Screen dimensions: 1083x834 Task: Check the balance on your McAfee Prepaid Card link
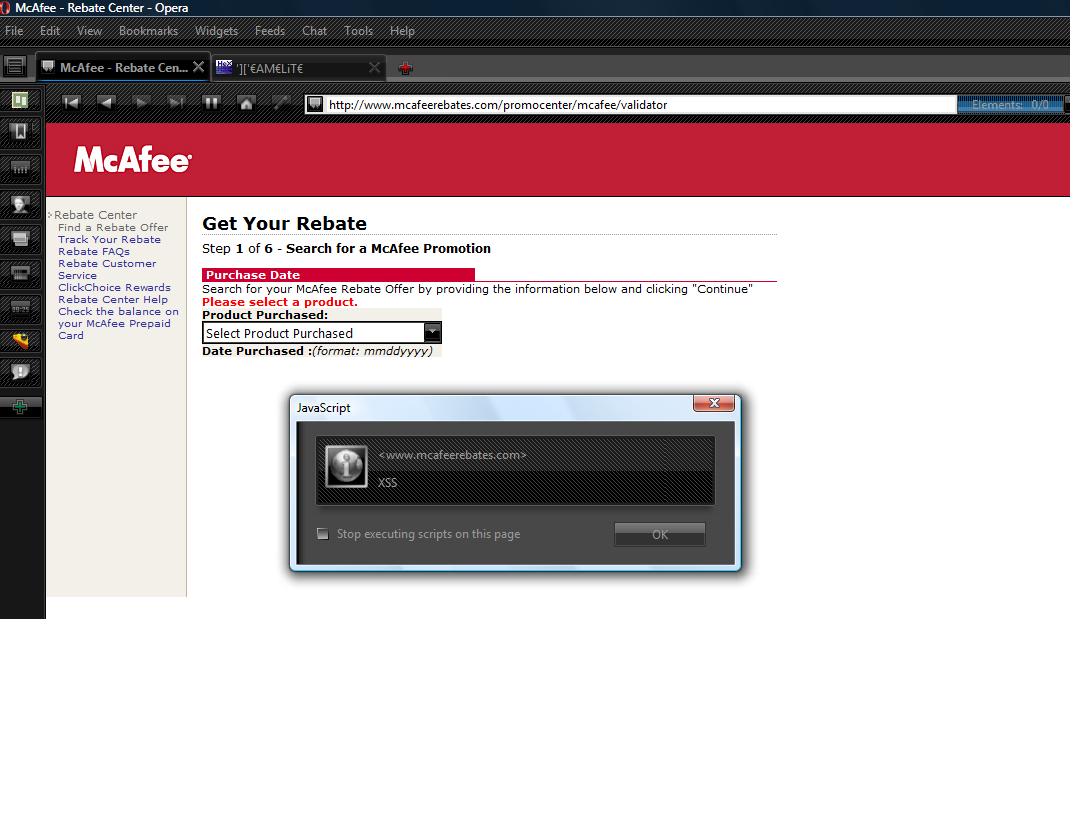click(x=118, y=323)
